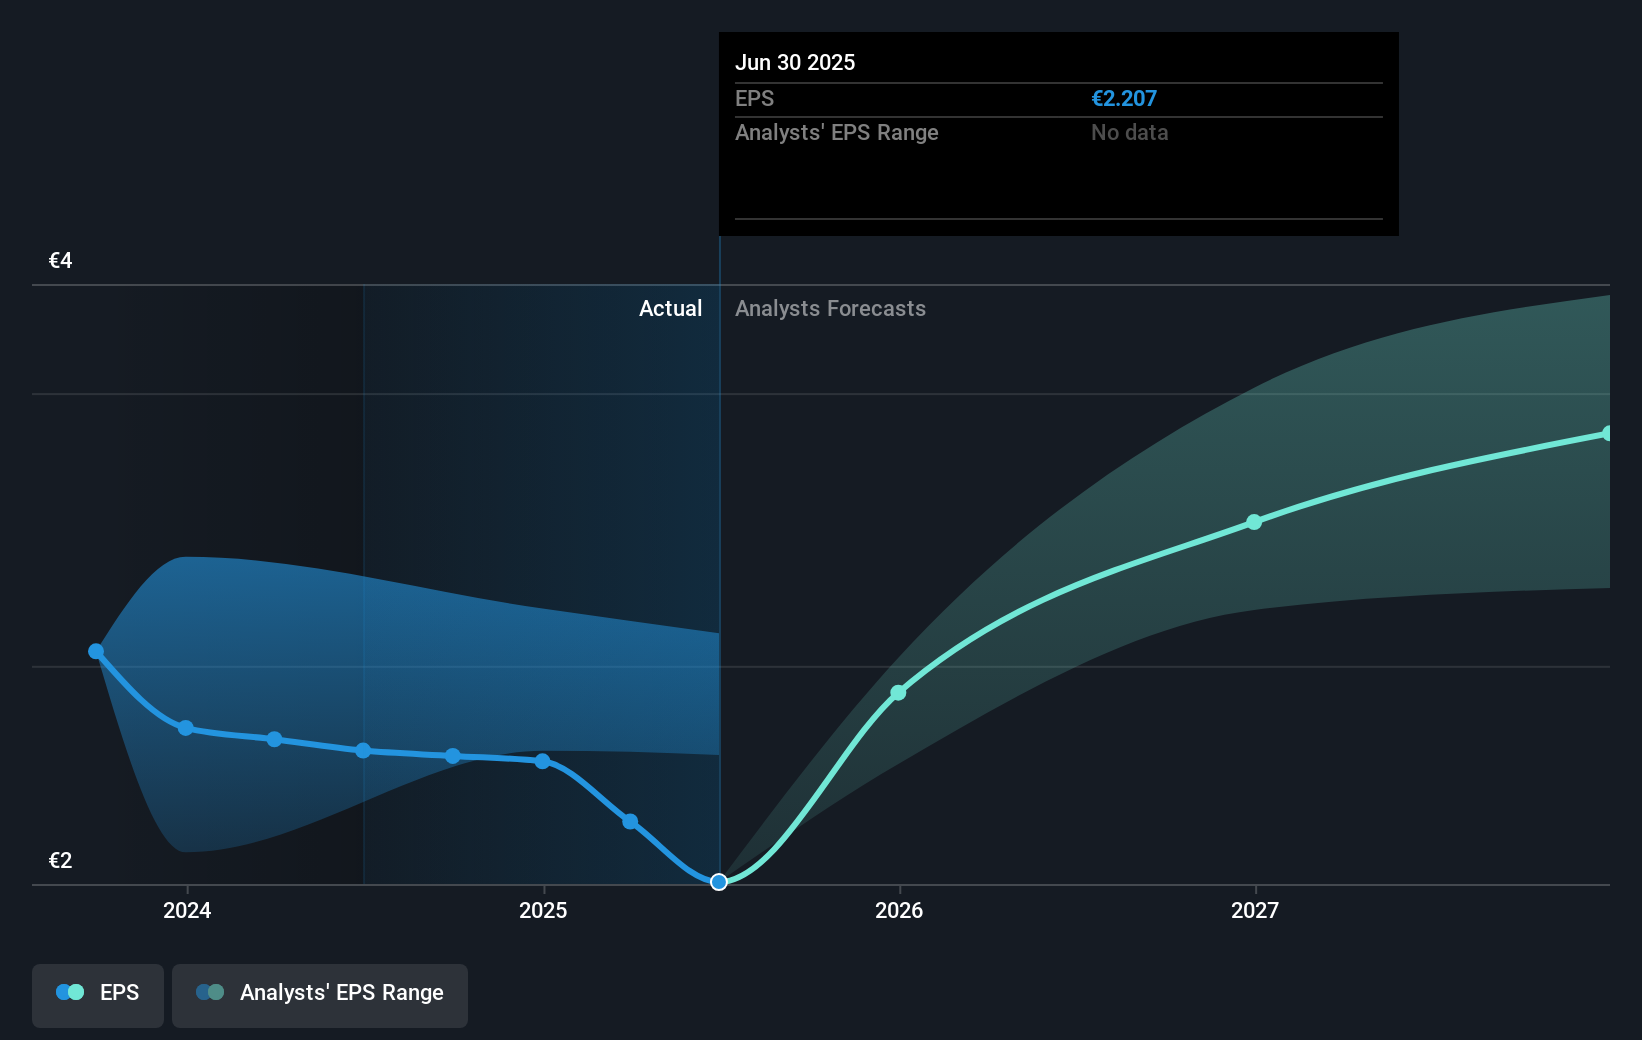This screenshot has height=1040, width=1642.
Task: Select the Jun 30 2025 EPS data point
Action: tap(719, 881)
